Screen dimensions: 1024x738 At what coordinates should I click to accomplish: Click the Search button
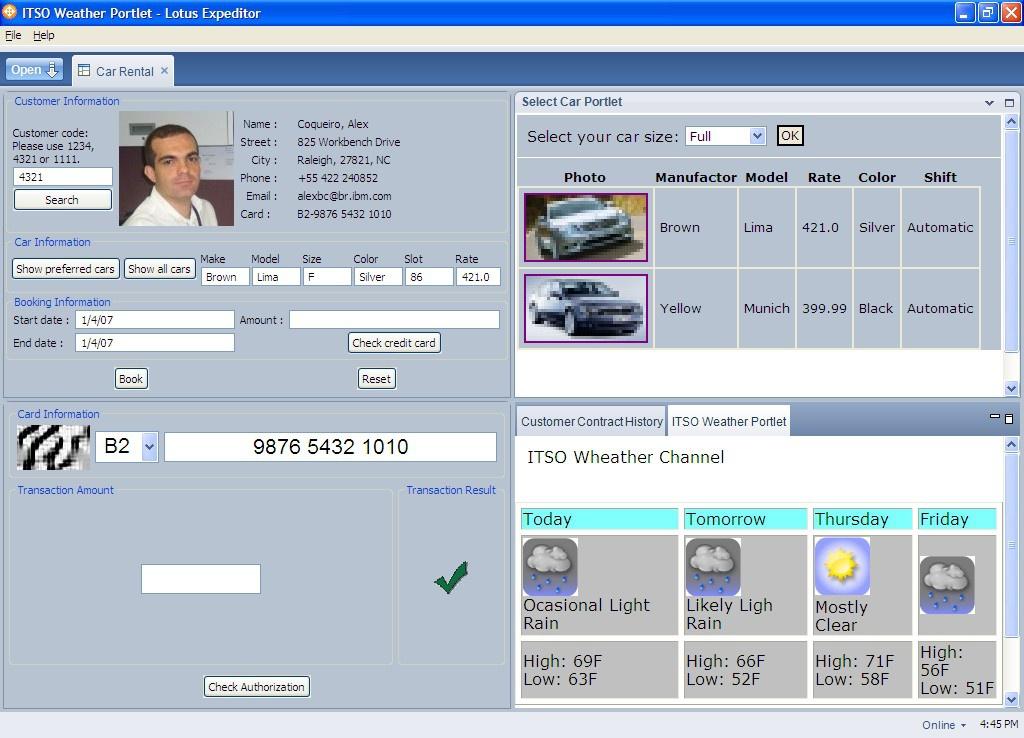(63, 200)
